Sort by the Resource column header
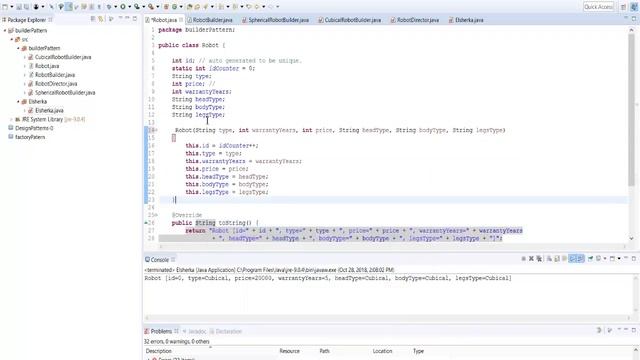Image resolution: width=640 pixels, height=360 pixels. [289, 351]
